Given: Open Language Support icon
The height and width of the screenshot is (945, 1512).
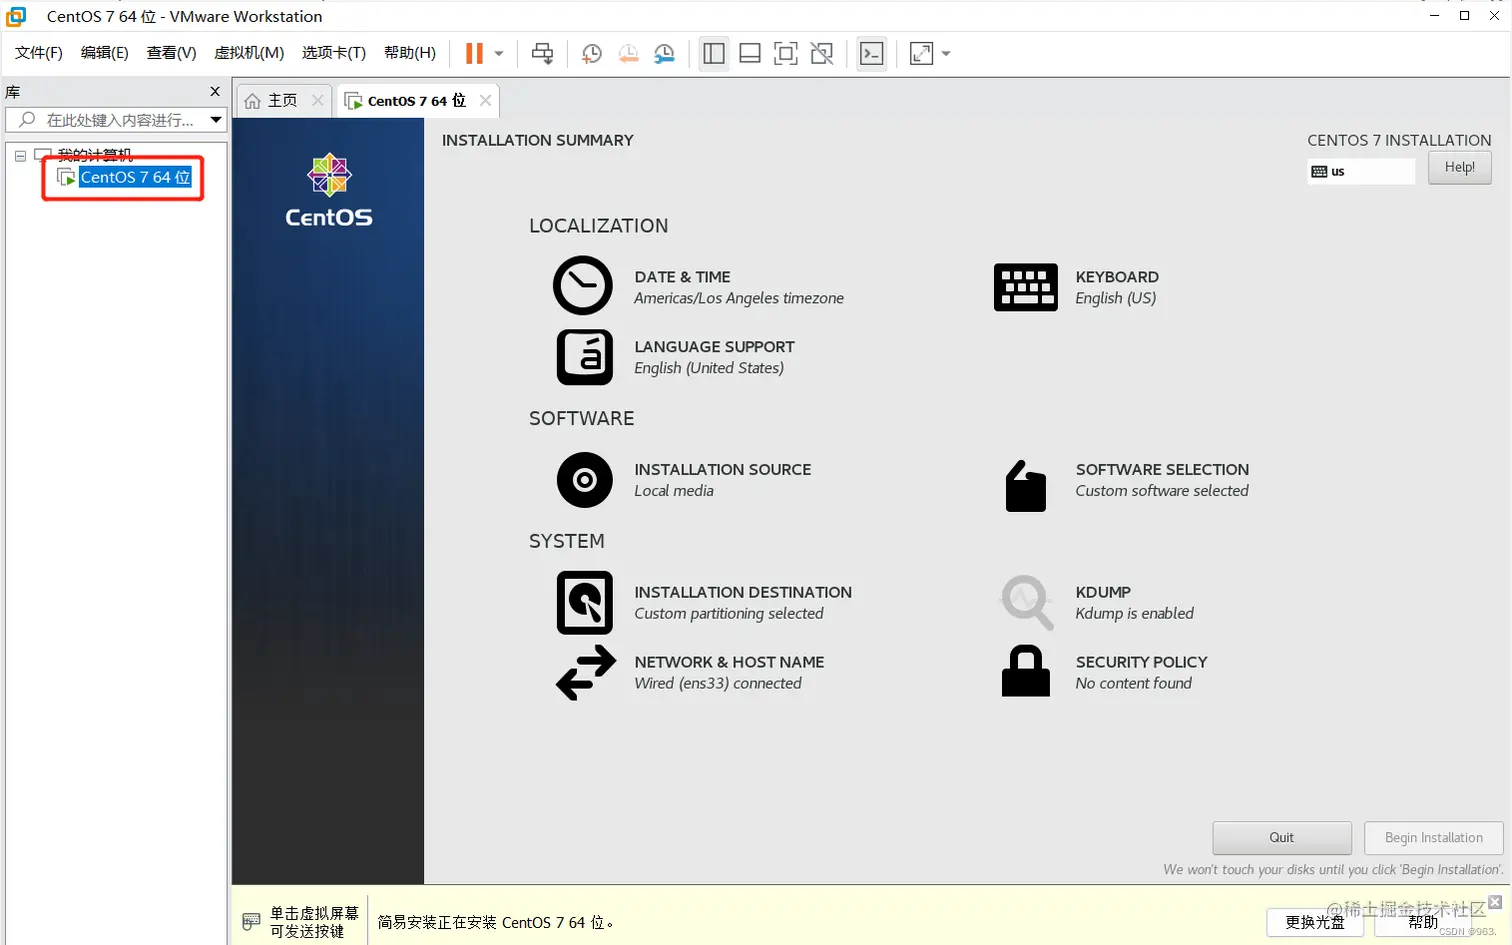Looking at the screenshot, I should (585, 357).
